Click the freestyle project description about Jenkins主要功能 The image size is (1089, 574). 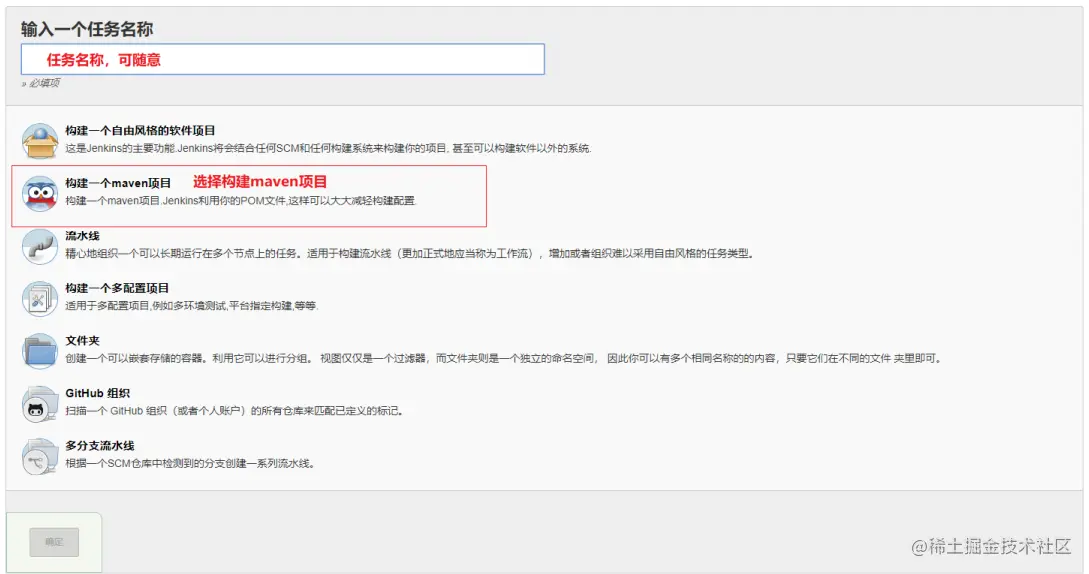tap(329, 148)
